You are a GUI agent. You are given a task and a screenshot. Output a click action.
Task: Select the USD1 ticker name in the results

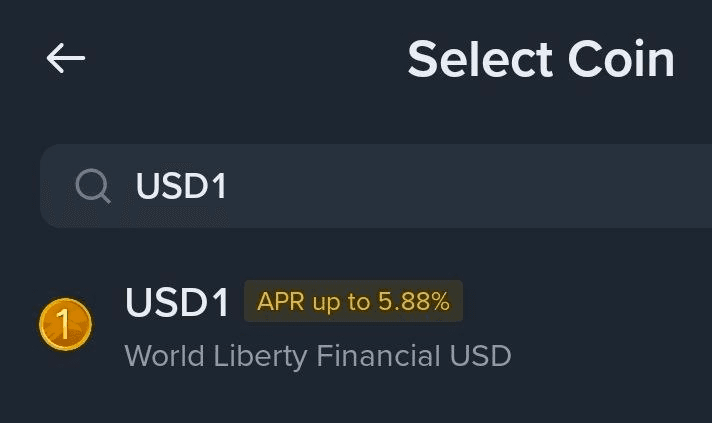tap(177, 303)
